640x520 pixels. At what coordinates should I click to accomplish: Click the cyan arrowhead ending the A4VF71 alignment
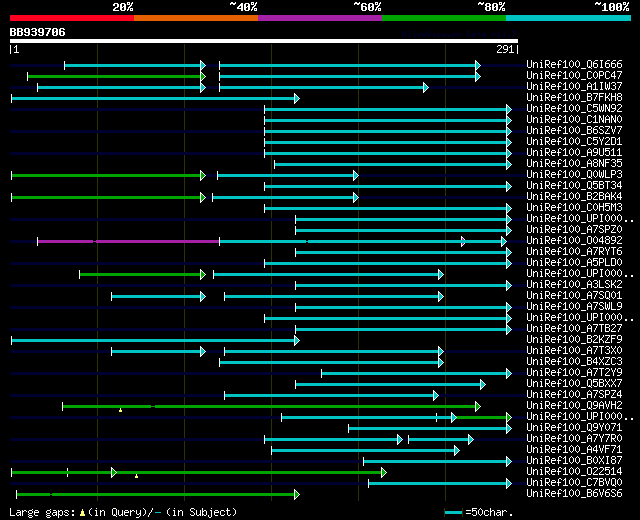457,451
